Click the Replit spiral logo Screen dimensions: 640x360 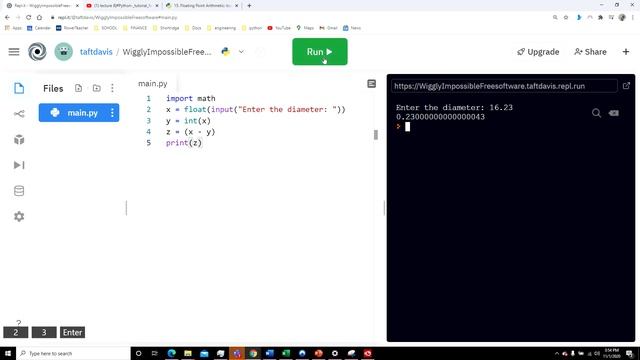[x=37, y=52]
